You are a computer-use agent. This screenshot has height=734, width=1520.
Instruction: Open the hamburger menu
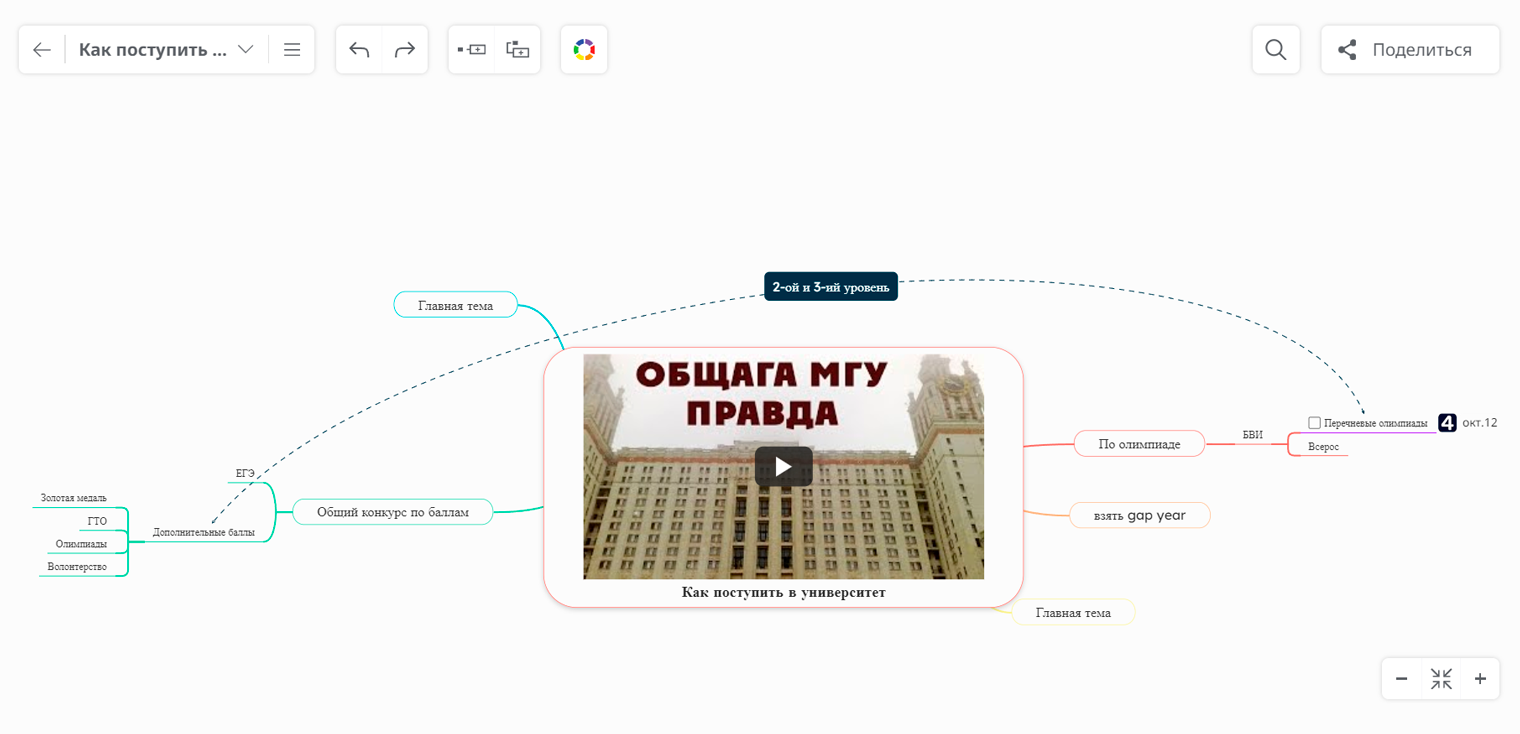(292, 50)
